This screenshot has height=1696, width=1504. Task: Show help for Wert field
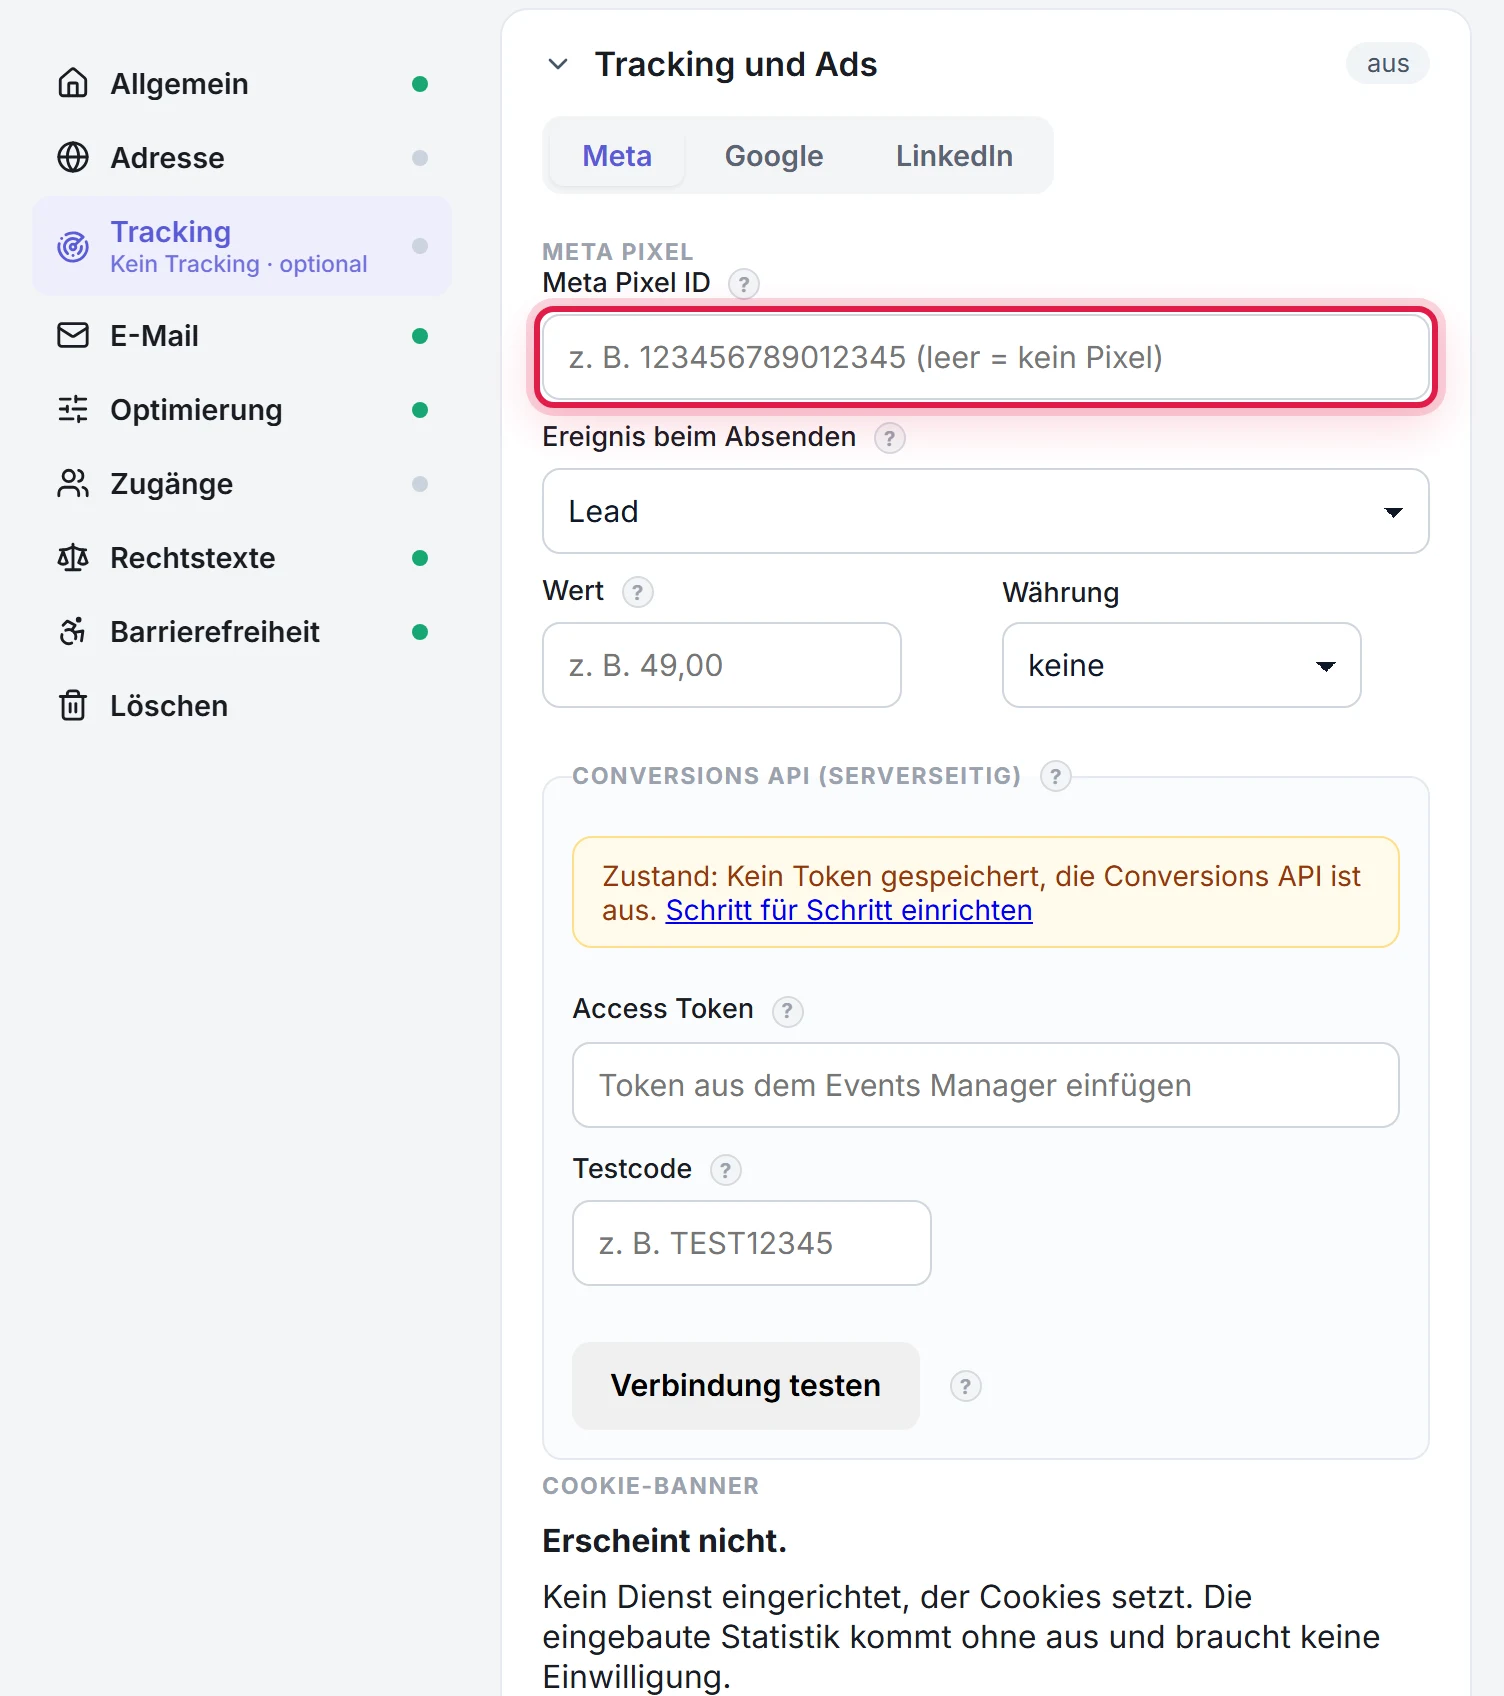(x=637, y=592)
